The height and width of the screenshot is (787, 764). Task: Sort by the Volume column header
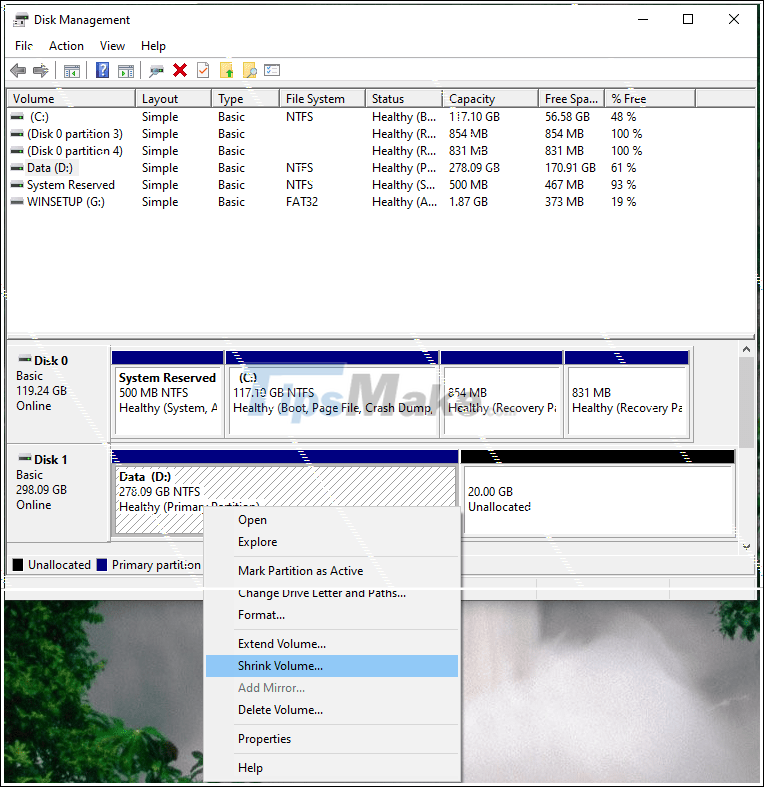click(x=71, y=99)
